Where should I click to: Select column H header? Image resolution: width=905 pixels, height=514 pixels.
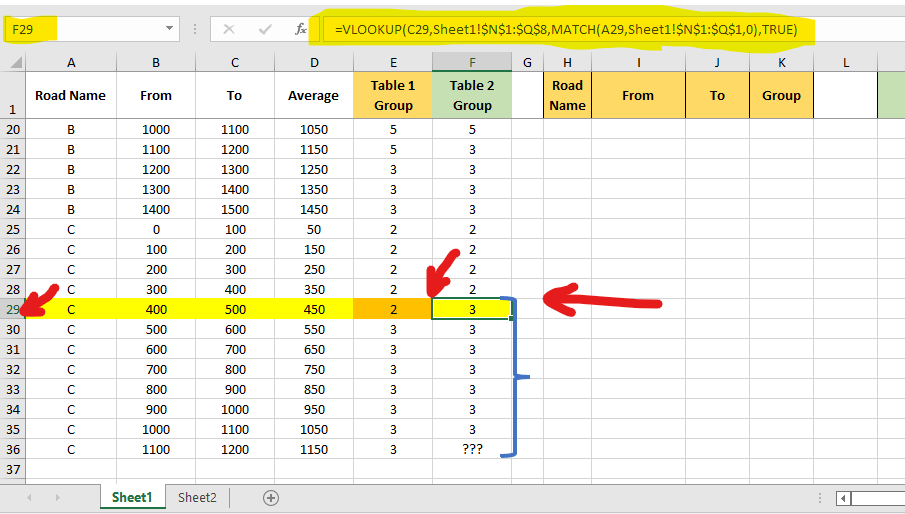click(567, 62)
